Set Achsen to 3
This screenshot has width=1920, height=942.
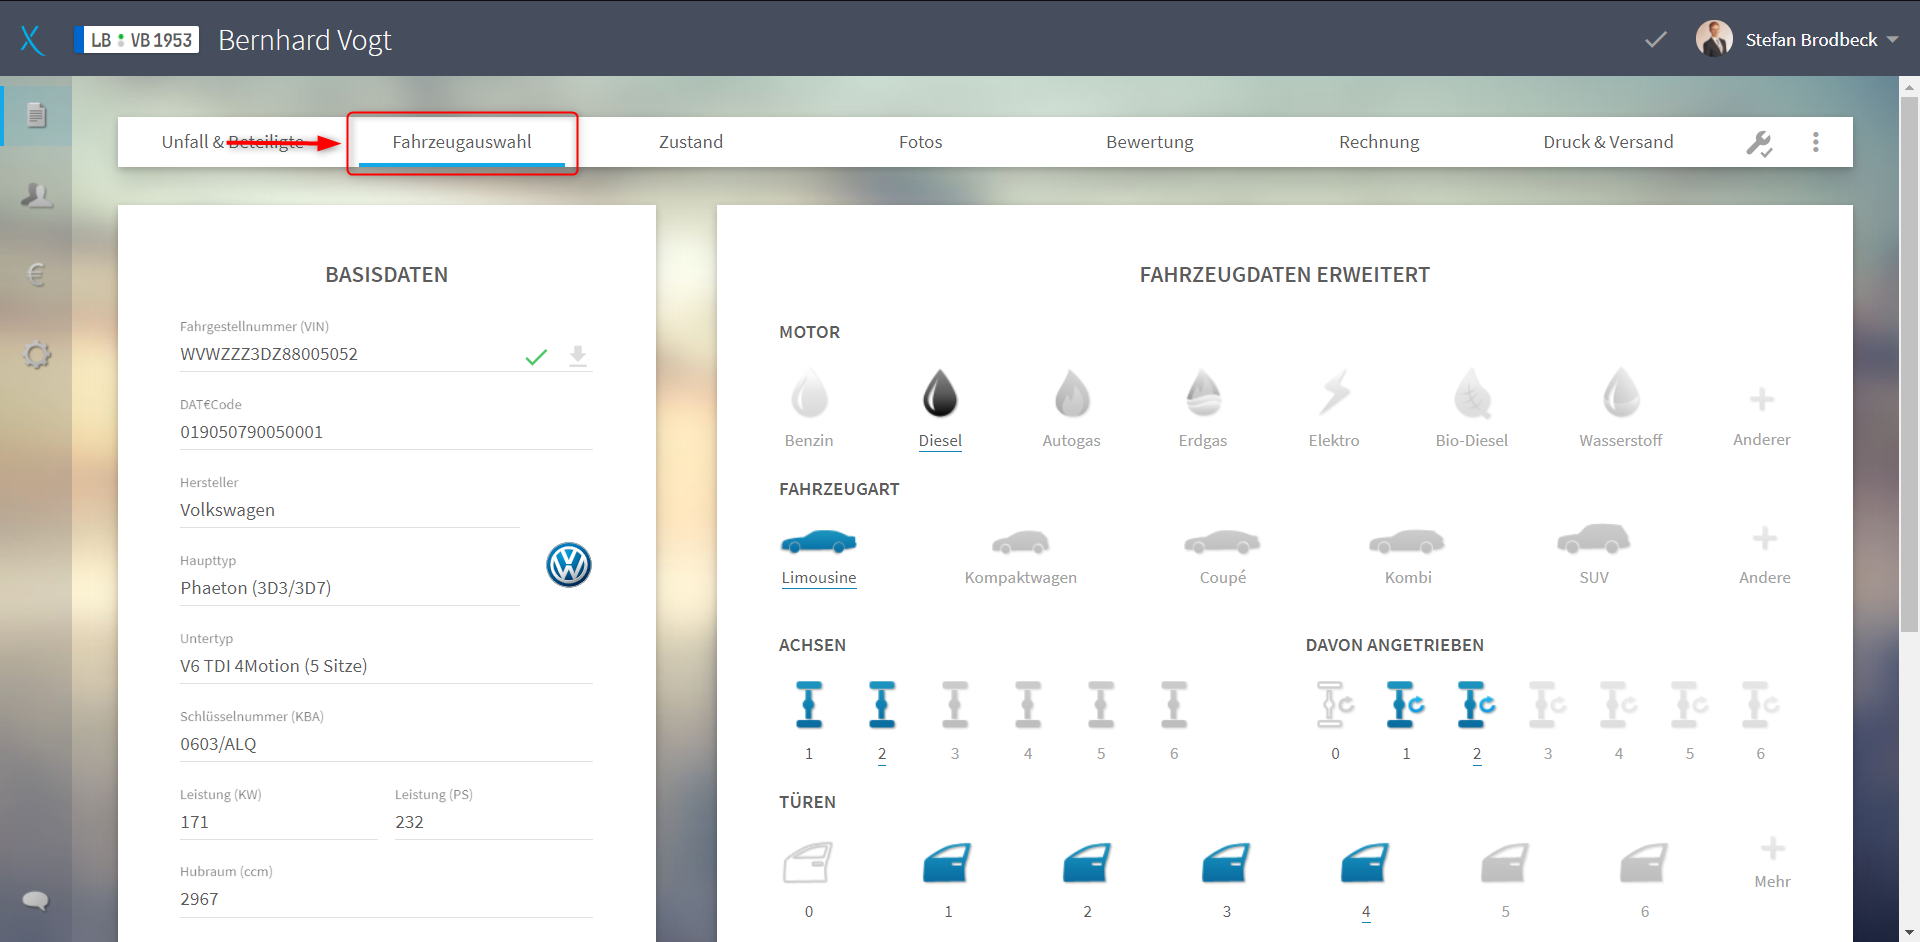point(955,720)
